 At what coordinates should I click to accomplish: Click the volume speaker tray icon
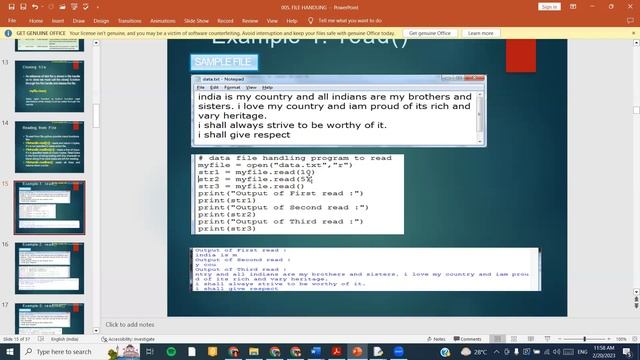click(556, 351)
